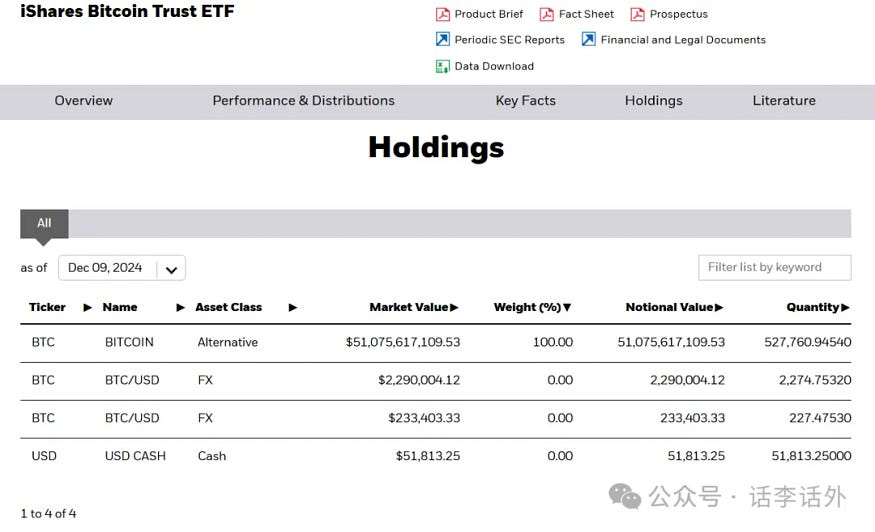
Task: Go to the Key Facts tab
Action: (525, 101)
